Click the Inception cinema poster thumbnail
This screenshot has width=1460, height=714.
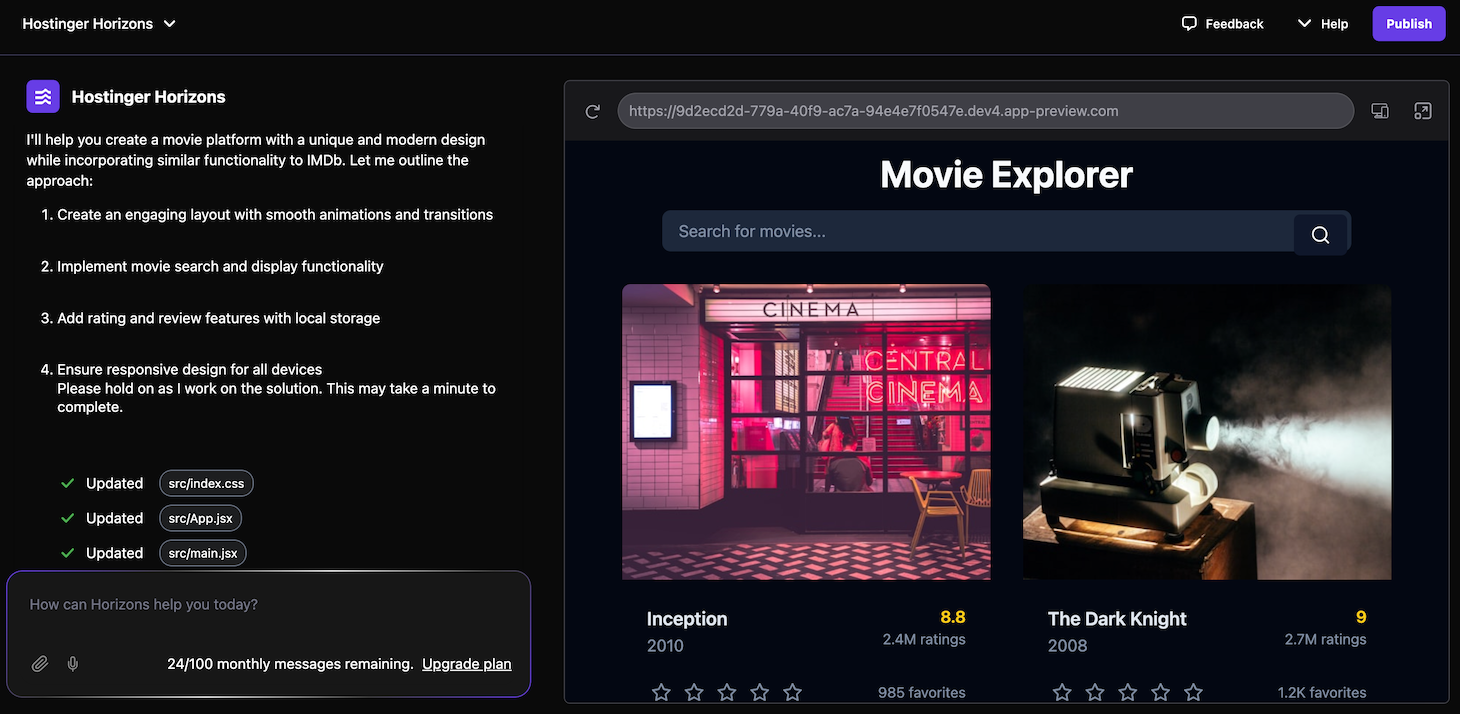[806, 431]
